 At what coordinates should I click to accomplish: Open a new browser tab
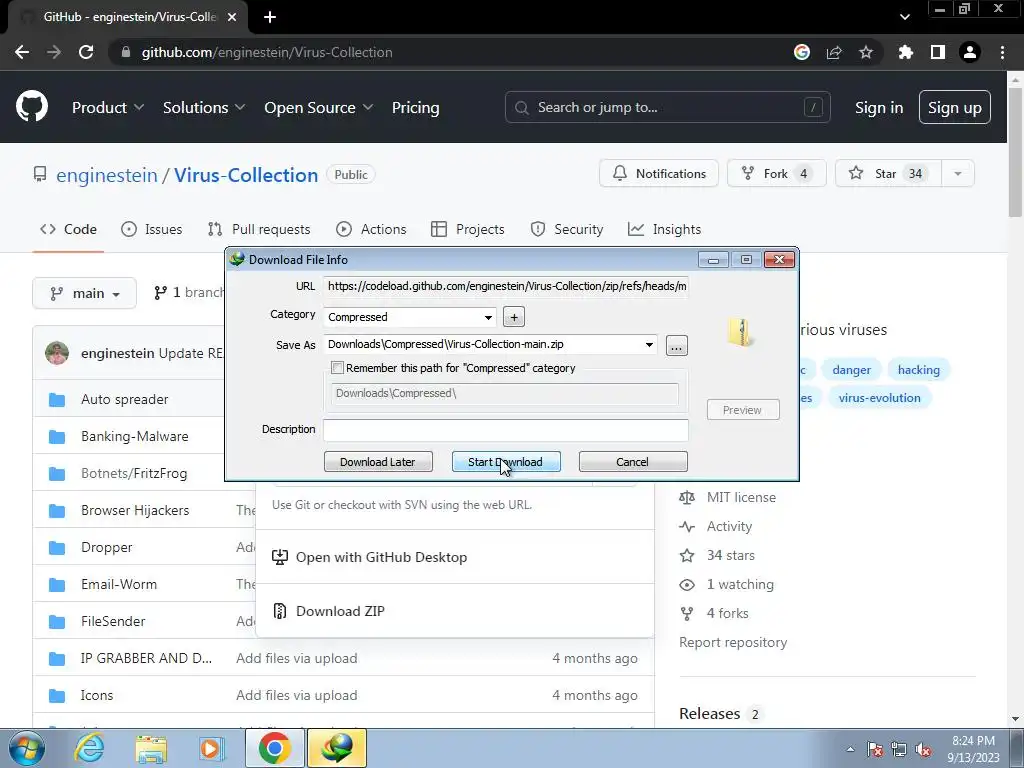270,17
